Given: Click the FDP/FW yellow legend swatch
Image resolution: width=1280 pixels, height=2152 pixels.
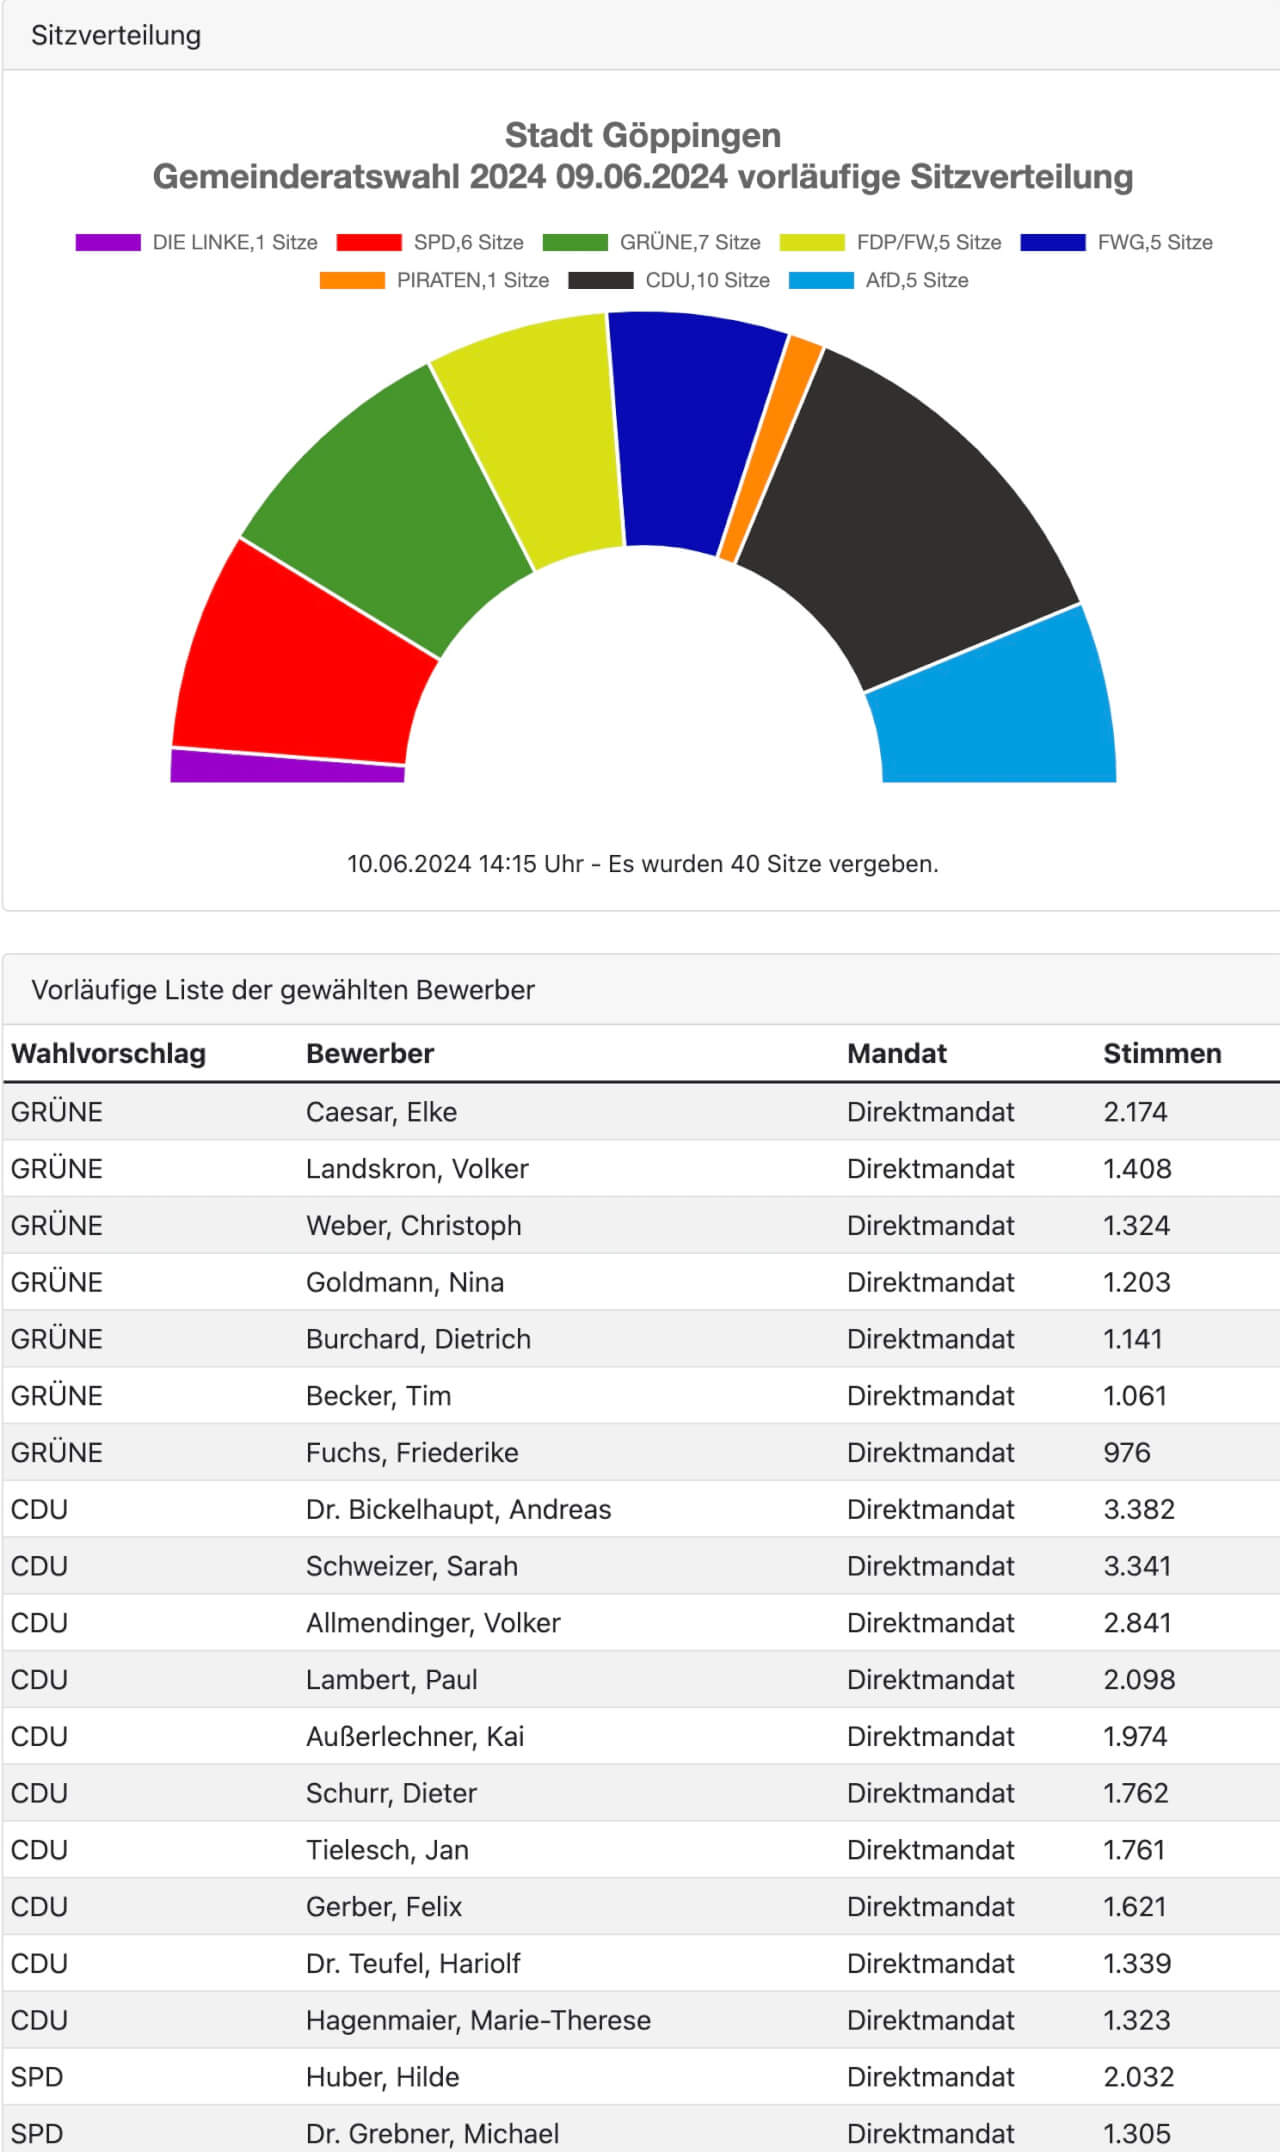Looking at the screenshot, I should [812, 242].
